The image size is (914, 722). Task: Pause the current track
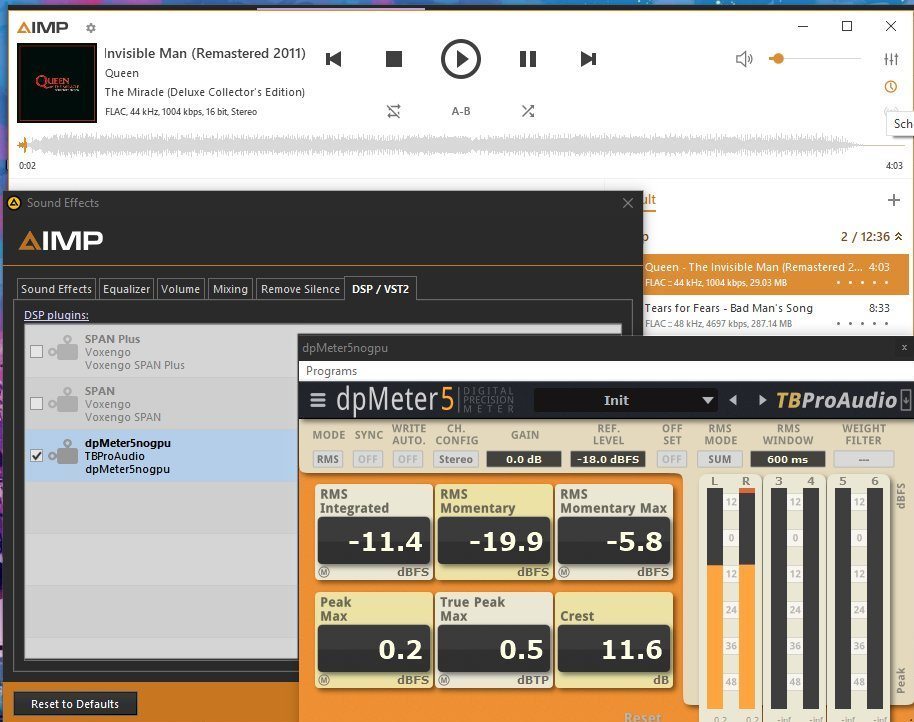pyautogui.click(x=528, y=59)
